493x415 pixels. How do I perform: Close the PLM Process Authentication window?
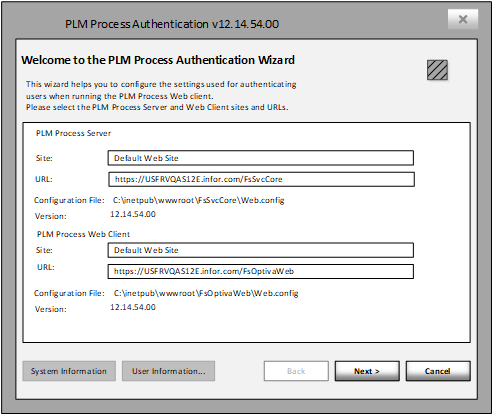click(463, 19)
